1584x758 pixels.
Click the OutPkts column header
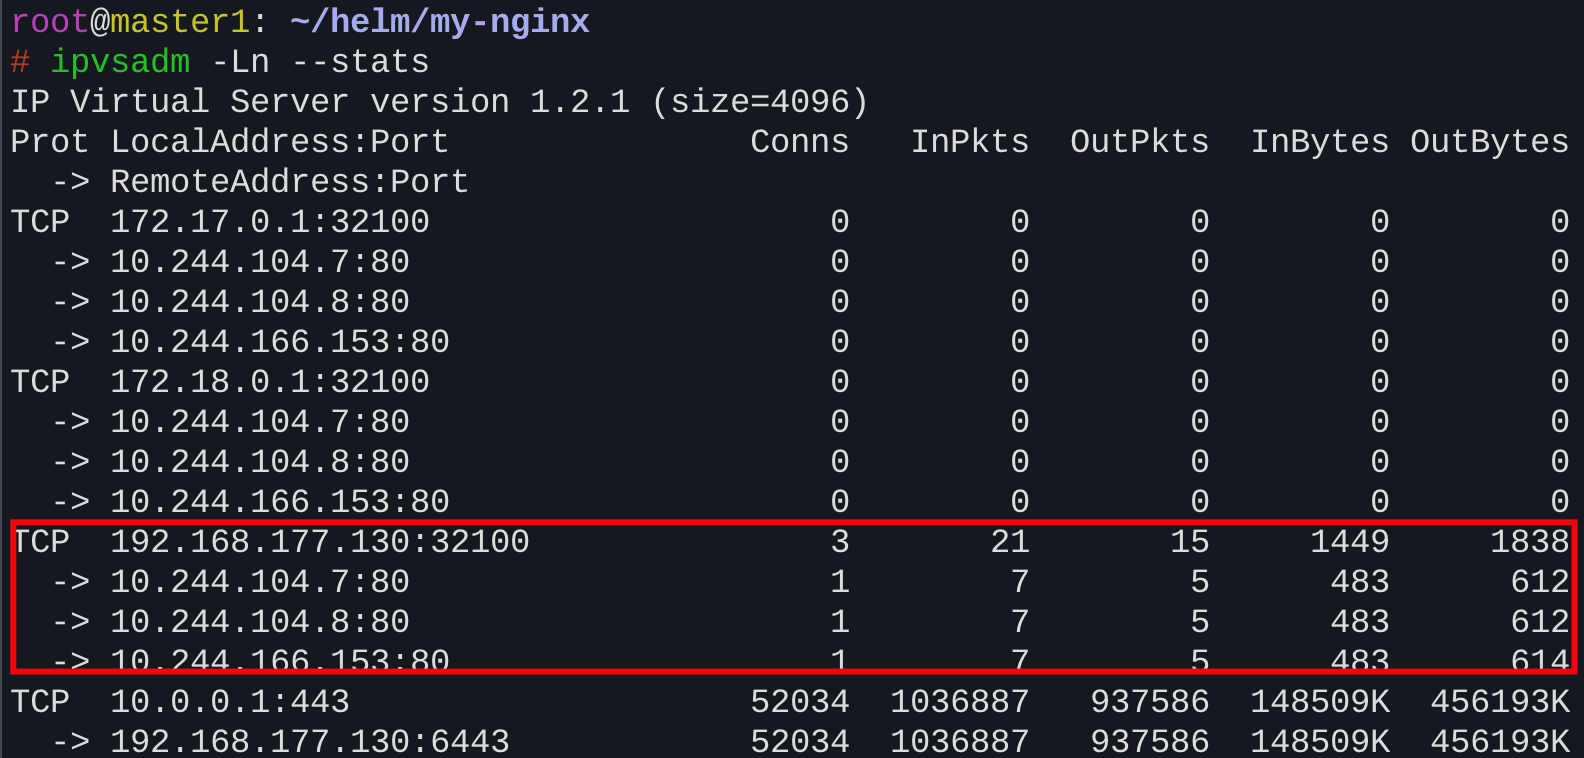tap(1139, 142)
